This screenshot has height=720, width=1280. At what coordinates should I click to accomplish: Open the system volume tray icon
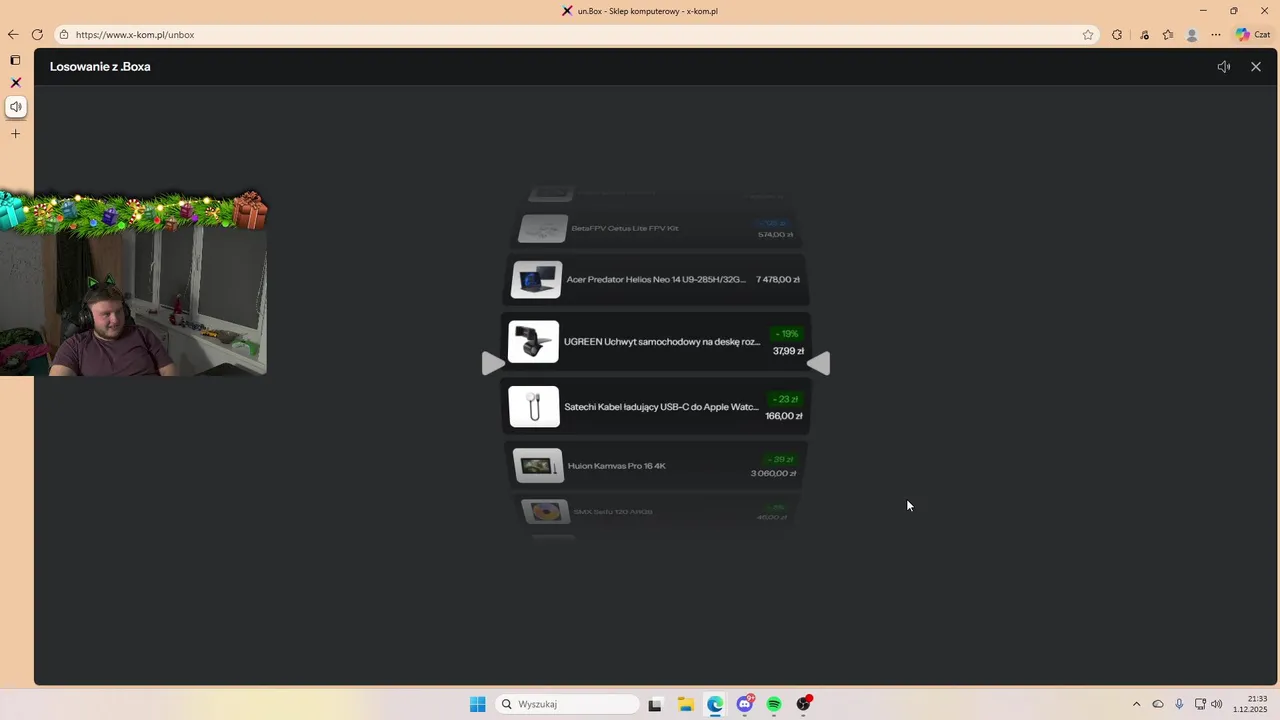pyautogui.click(x=1217, y=704)
